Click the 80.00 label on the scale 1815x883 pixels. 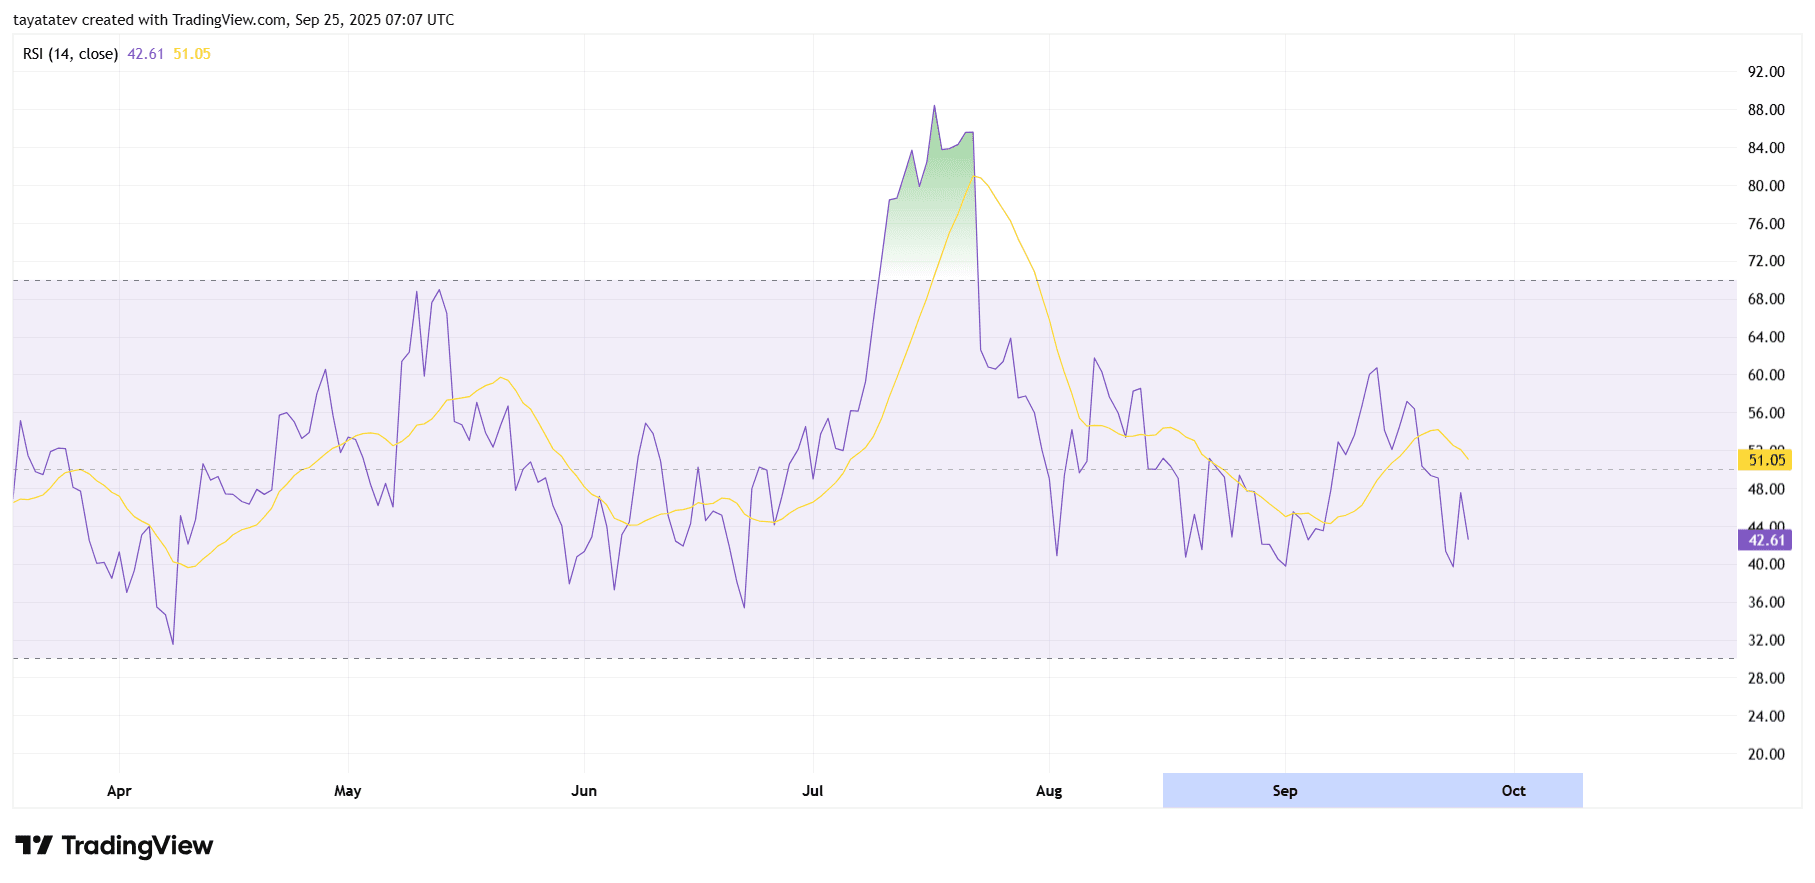pyautogui.click(x=1765, y=186)
